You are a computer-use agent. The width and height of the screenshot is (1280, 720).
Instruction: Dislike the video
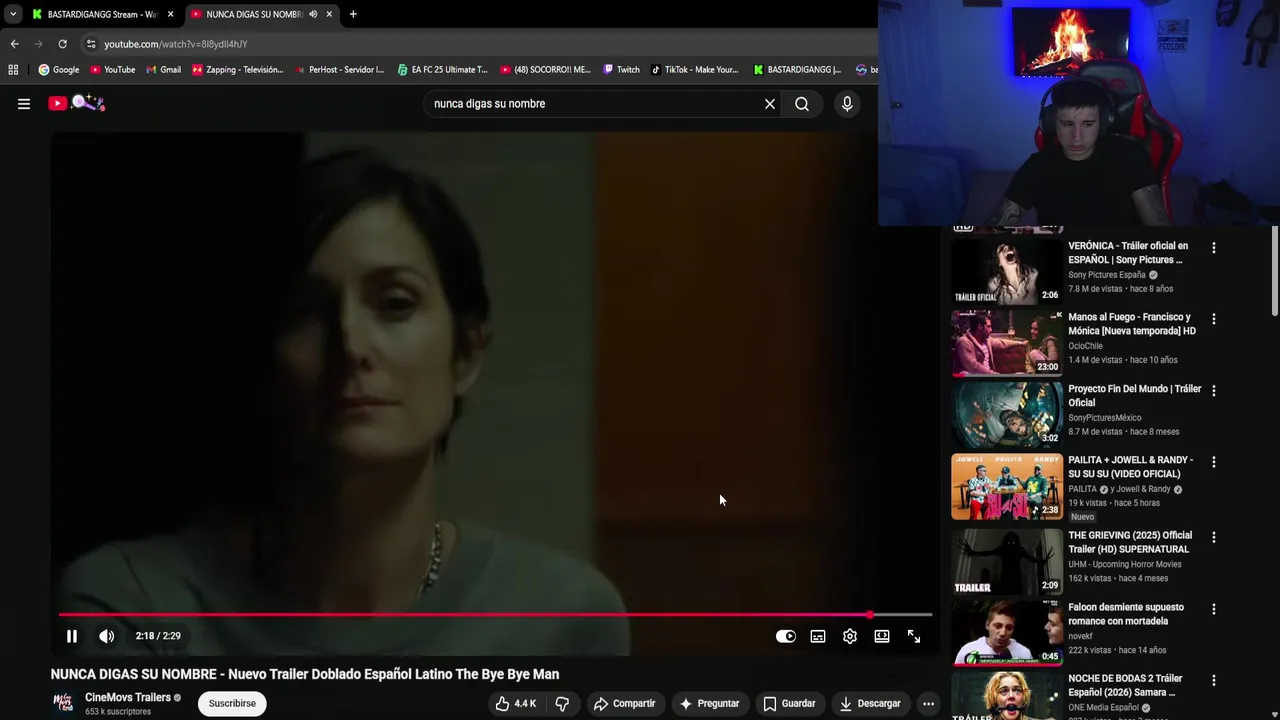[x=562, y=703]
